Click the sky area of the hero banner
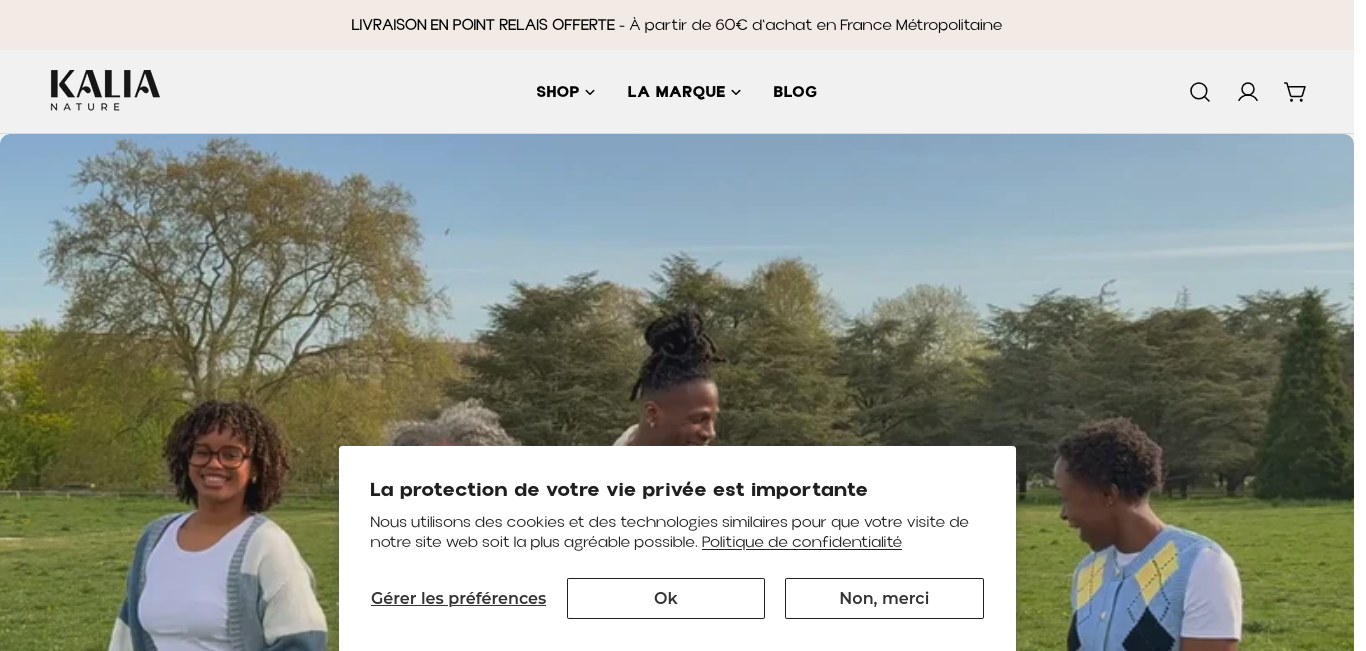Screen dimensions: 1366x651 [x=900, y=200]
